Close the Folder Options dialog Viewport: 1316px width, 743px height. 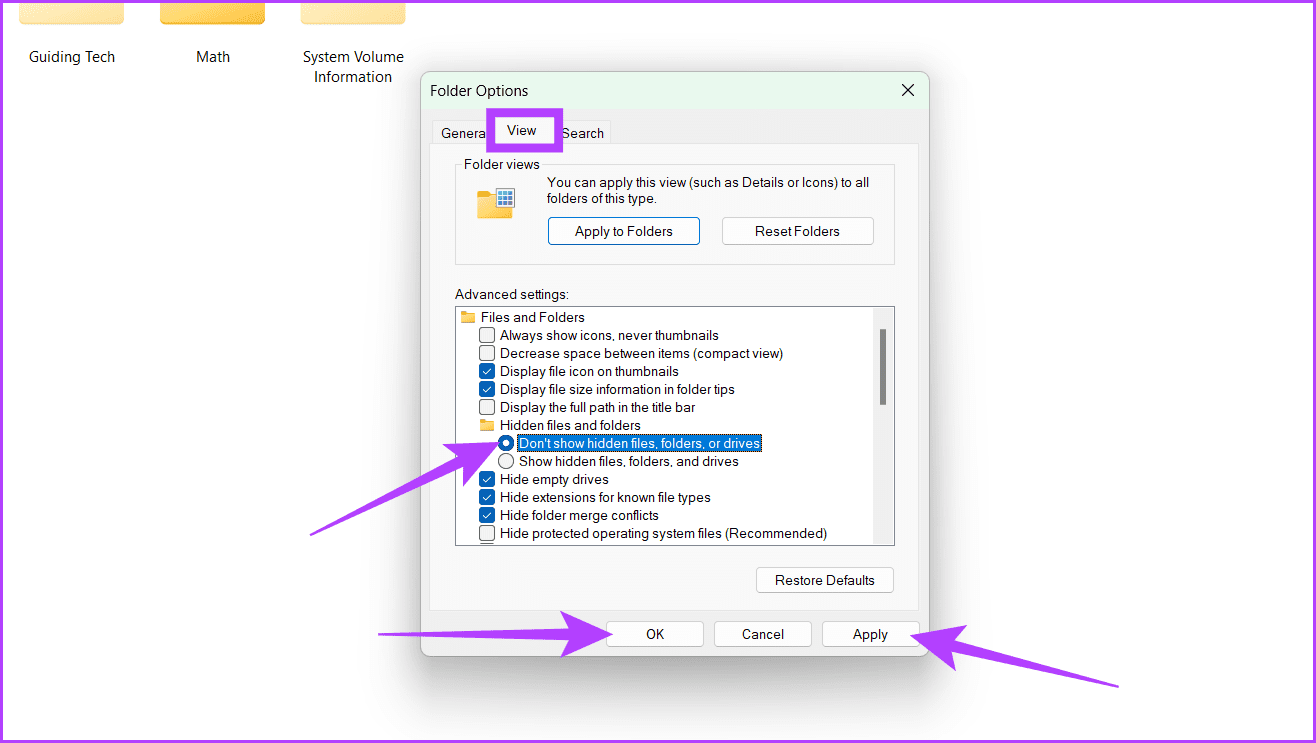coord(908,90)
